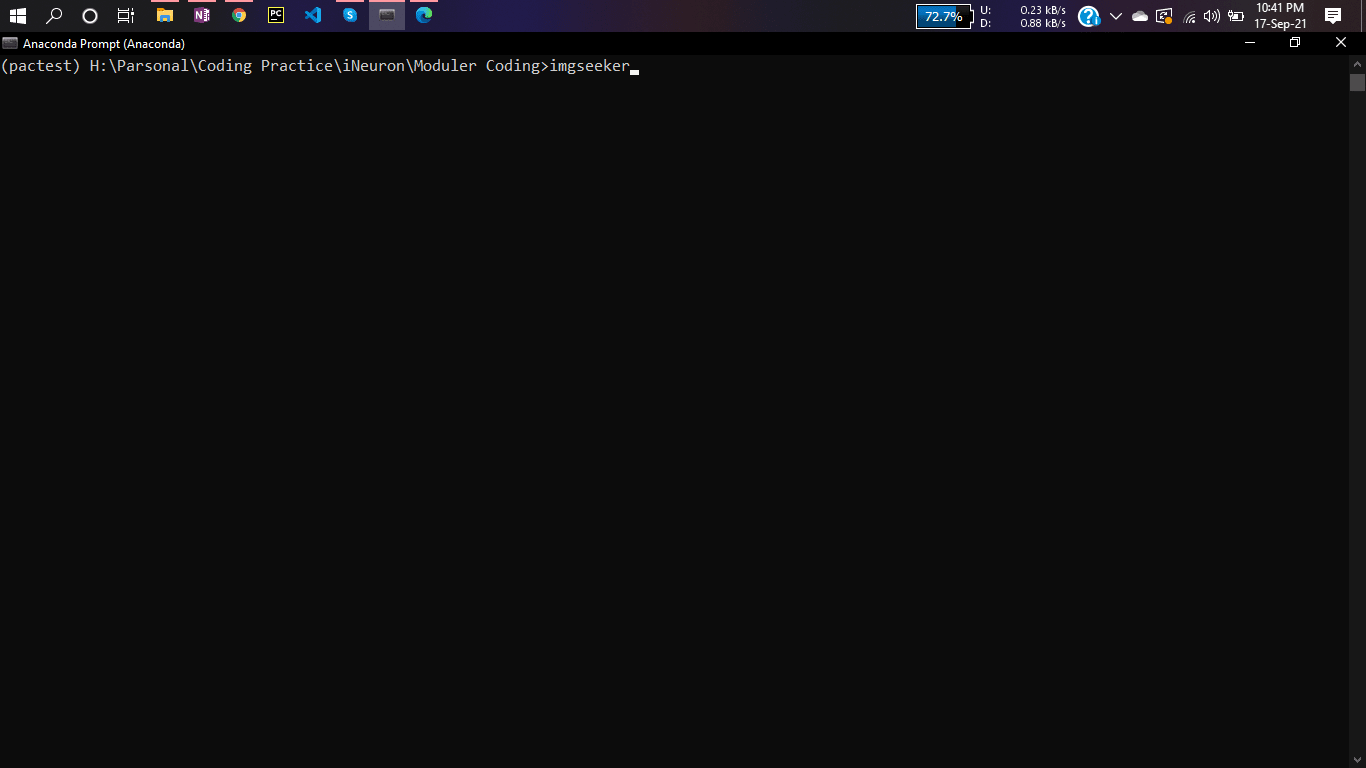Open File Explorer from the taskbar

[165, 16]
